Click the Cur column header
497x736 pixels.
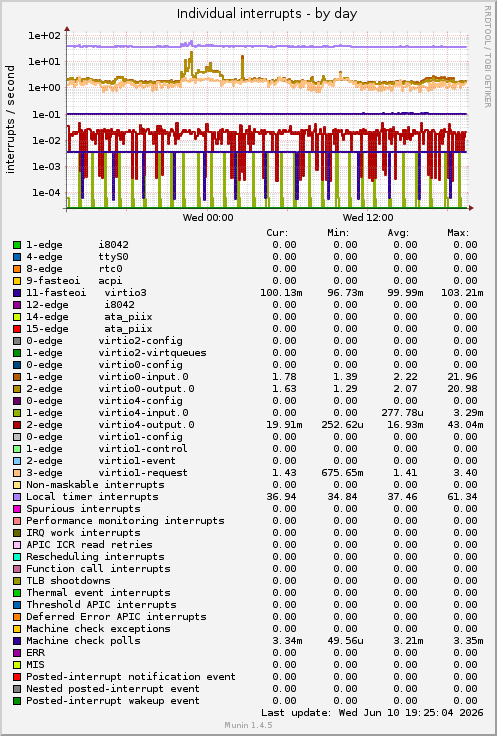coord(277,233)
